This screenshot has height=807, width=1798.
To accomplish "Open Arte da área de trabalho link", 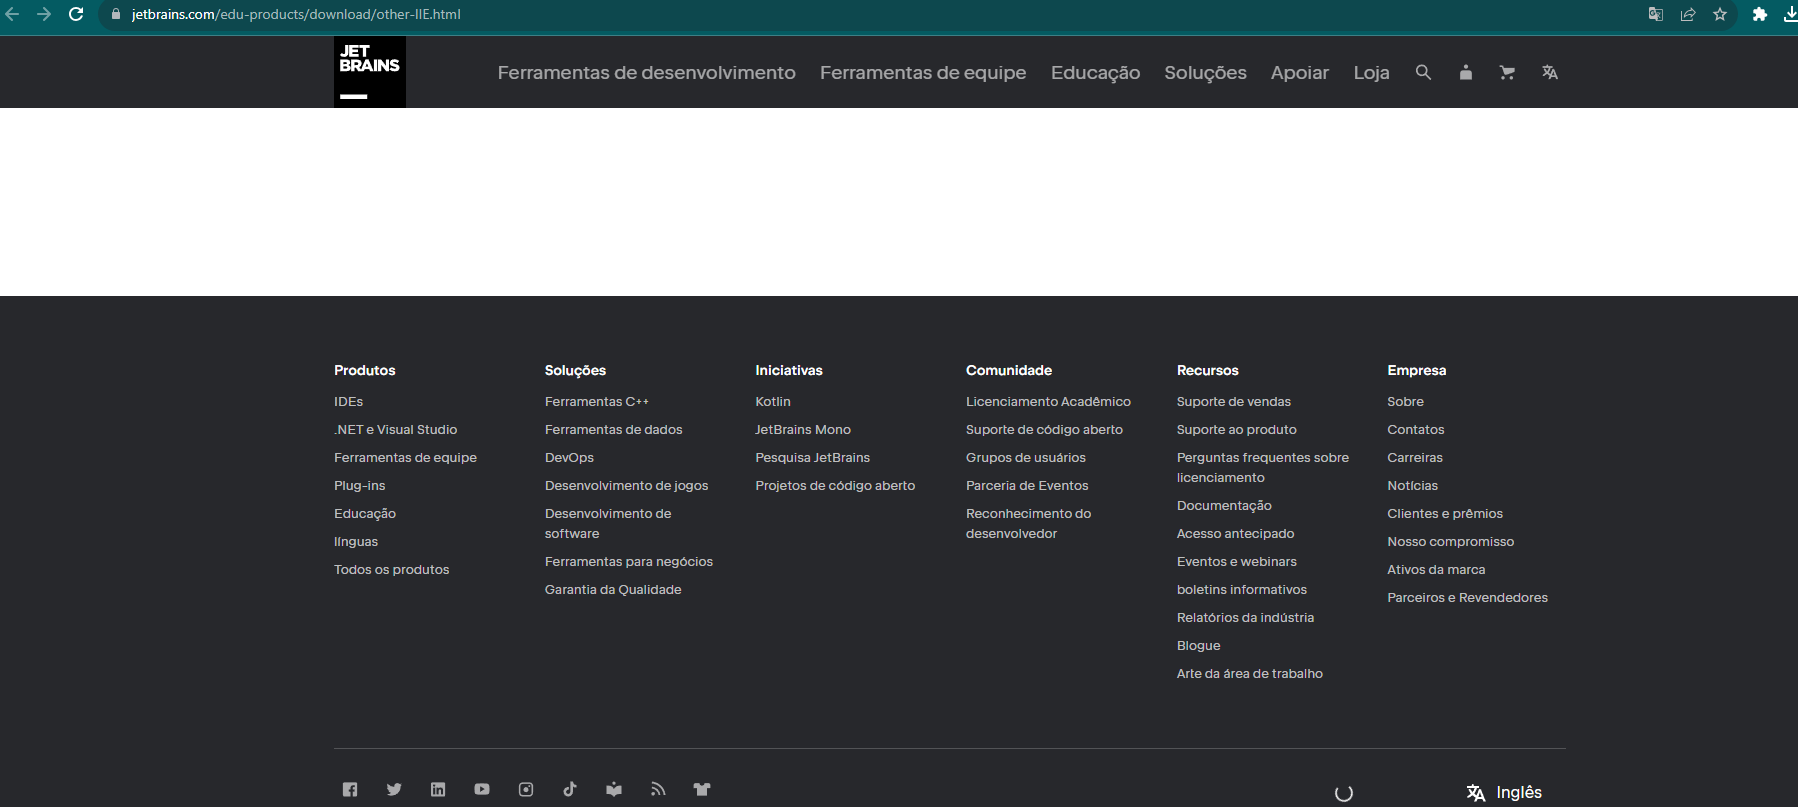I will point(1249,673).
